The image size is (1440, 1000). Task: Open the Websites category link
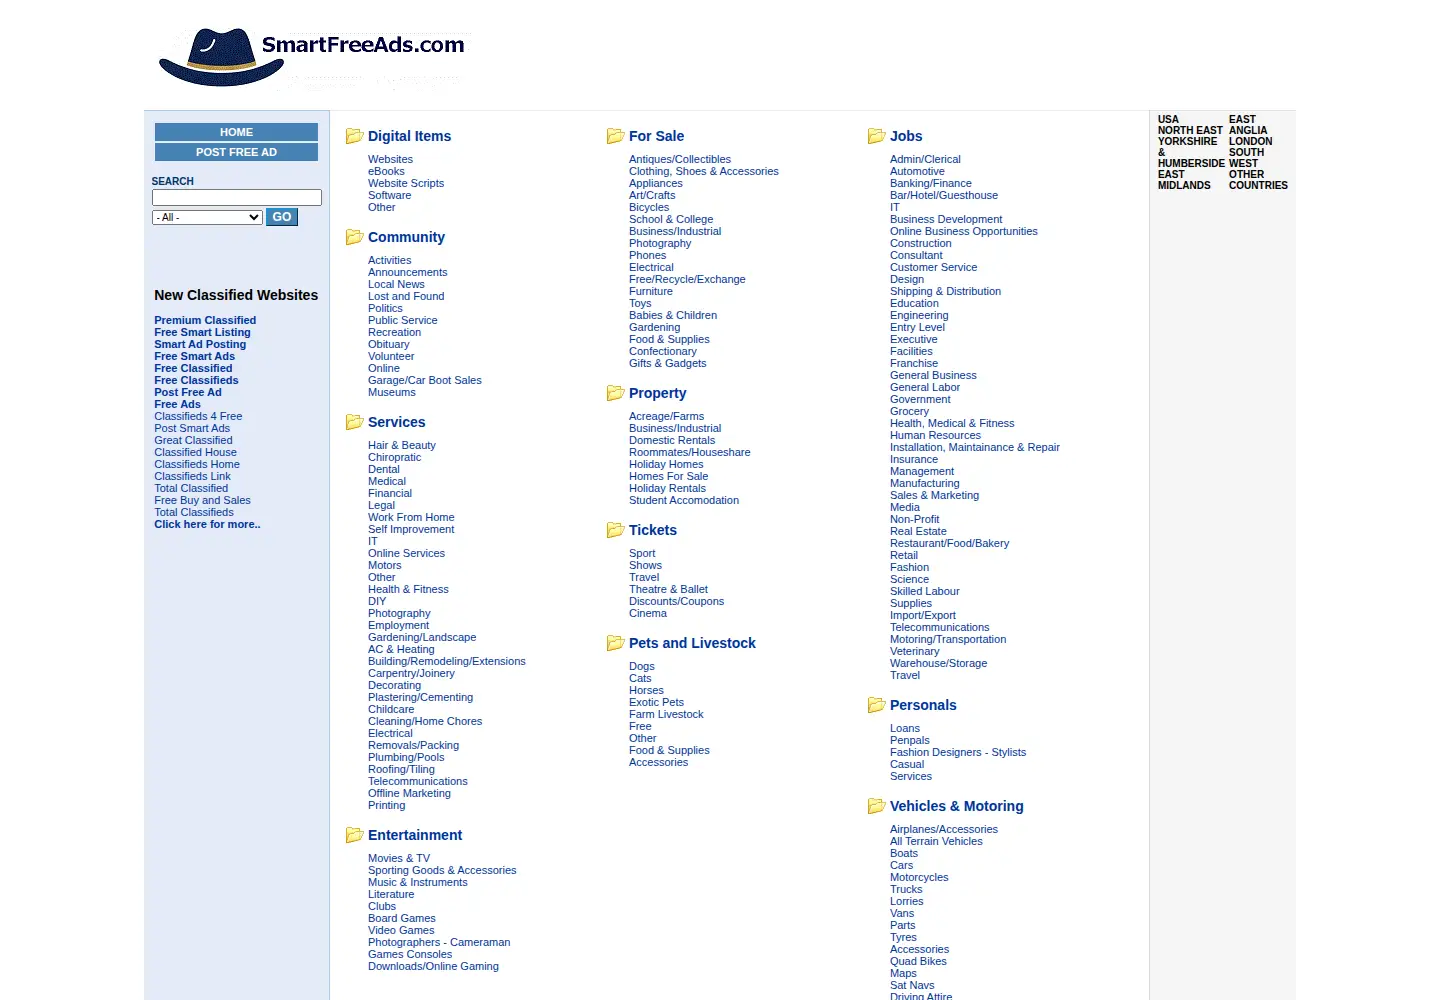pos(390,159)
